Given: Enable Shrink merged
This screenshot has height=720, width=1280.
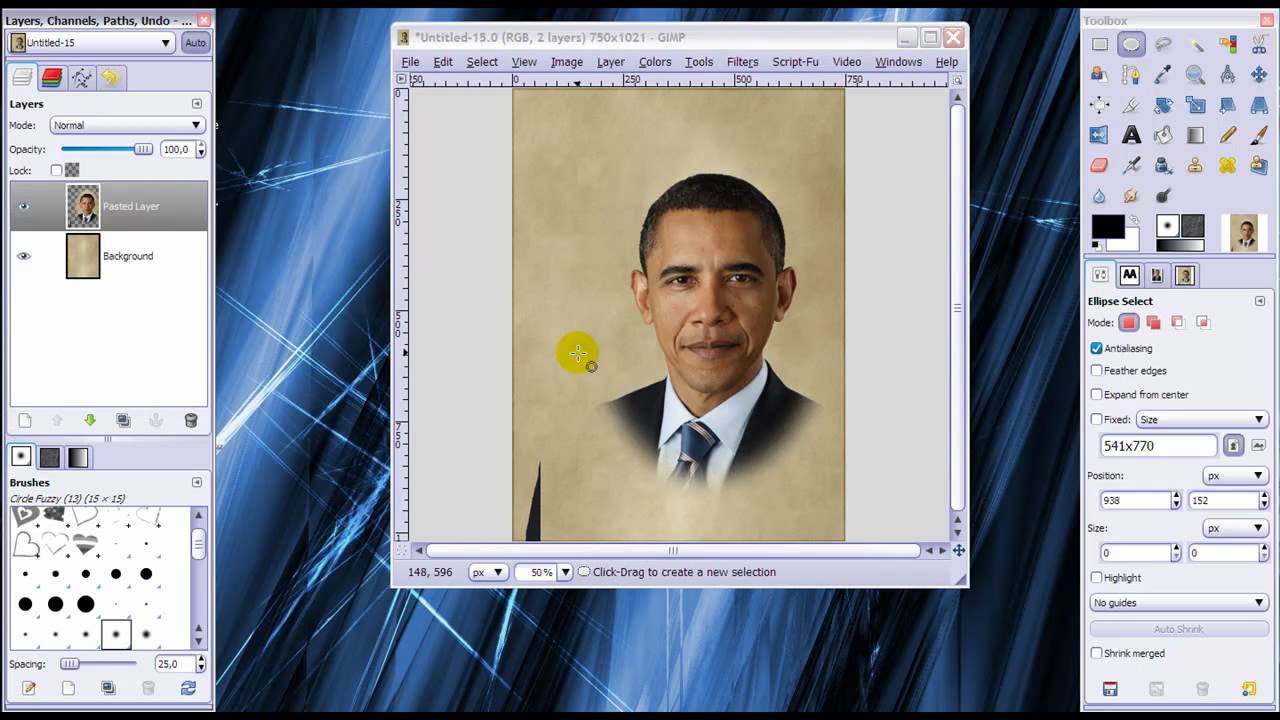Looking at the screenshot, I should pyautogui.click(x=1096, y=653).
